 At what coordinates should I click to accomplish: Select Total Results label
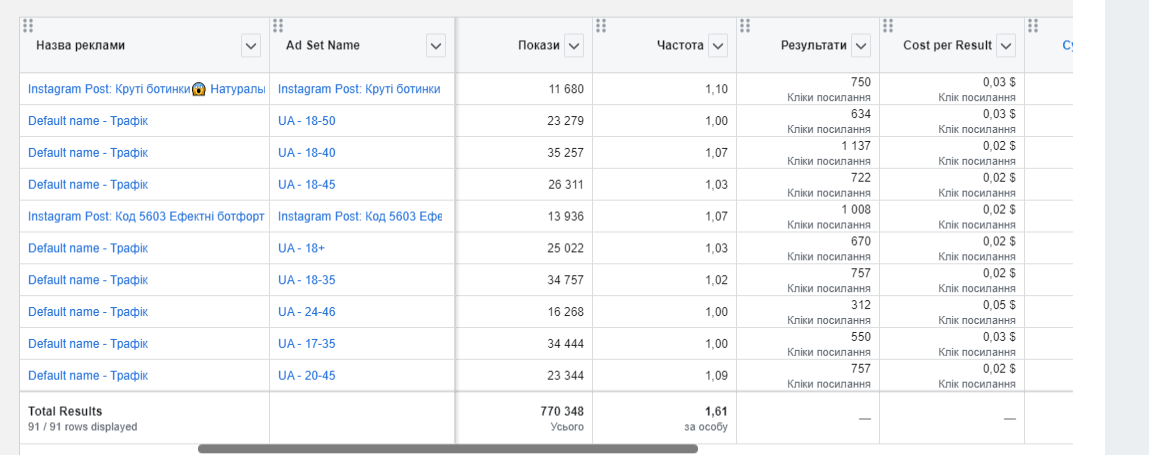click(65, 411)
